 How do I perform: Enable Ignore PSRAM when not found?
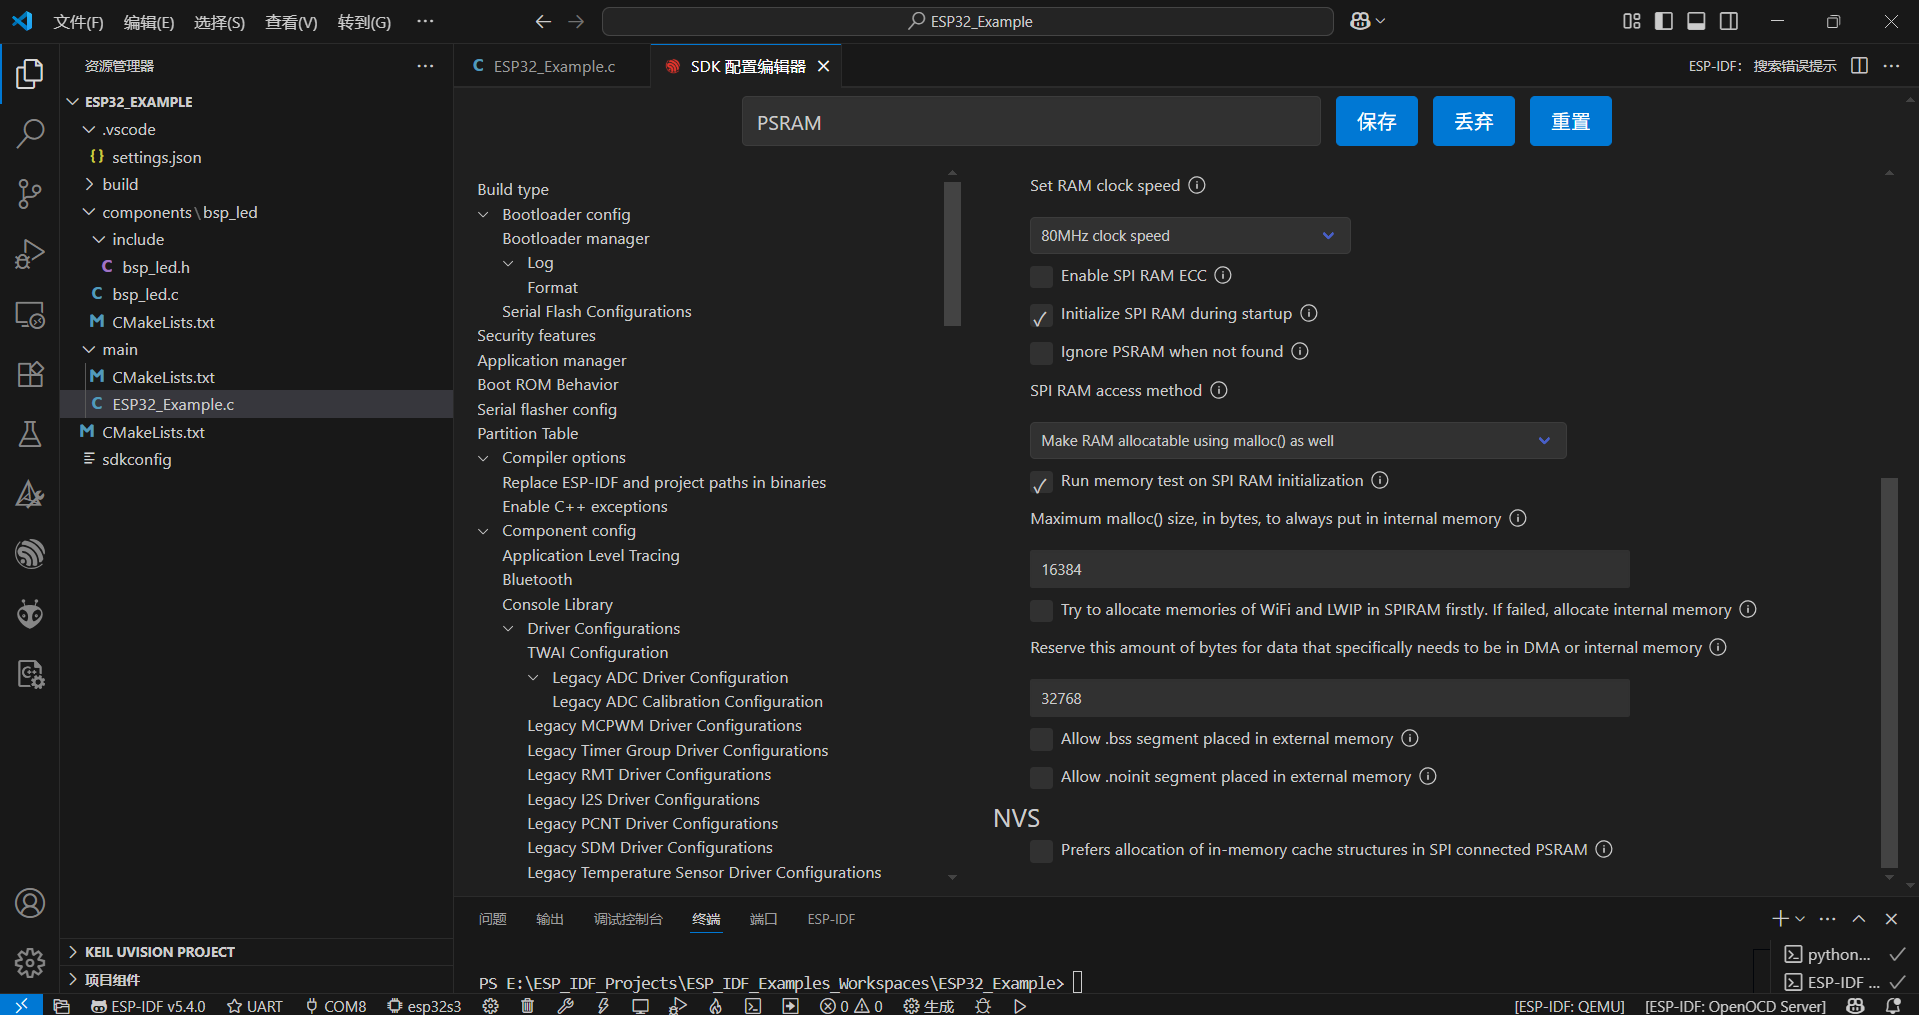coord(1041,352)
